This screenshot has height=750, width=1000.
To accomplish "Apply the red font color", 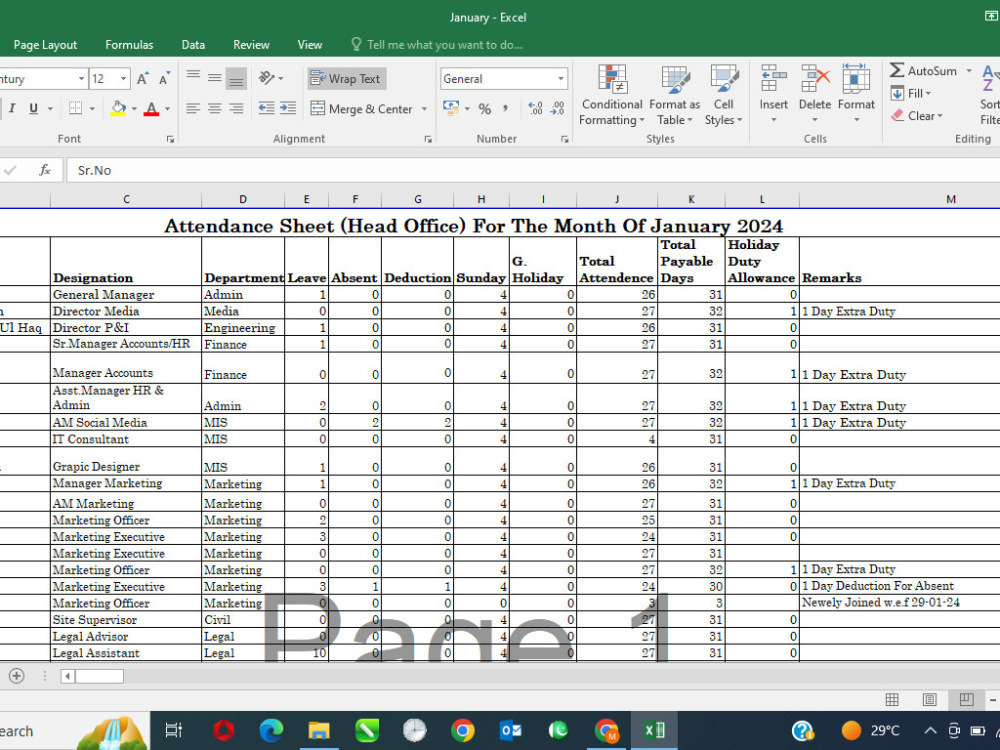I will [x=151, y=108].
